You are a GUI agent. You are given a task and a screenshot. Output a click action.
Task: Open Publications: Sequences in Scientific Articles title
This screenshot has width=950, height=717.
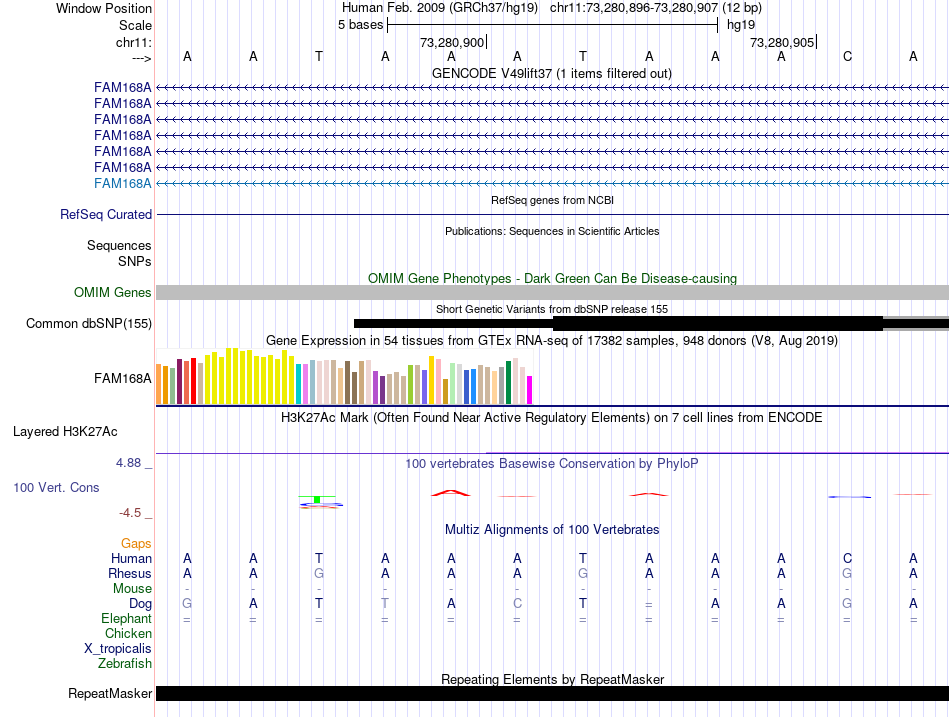pos(552,231)
